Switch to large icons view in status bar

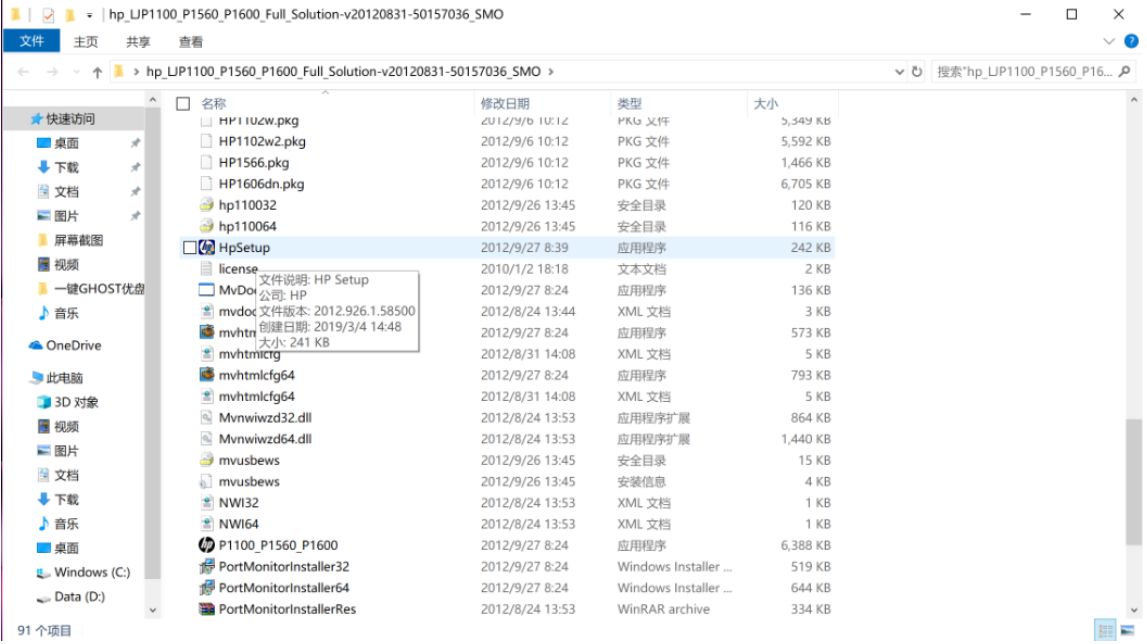(1128, 630)
